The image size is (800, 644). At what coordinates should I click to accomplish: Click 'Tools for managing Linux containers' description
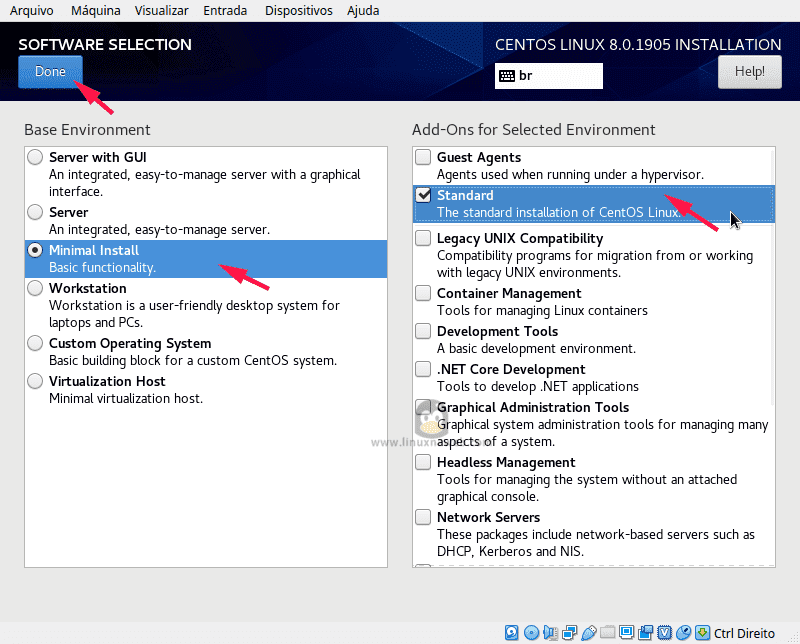(x=542, y=310)
